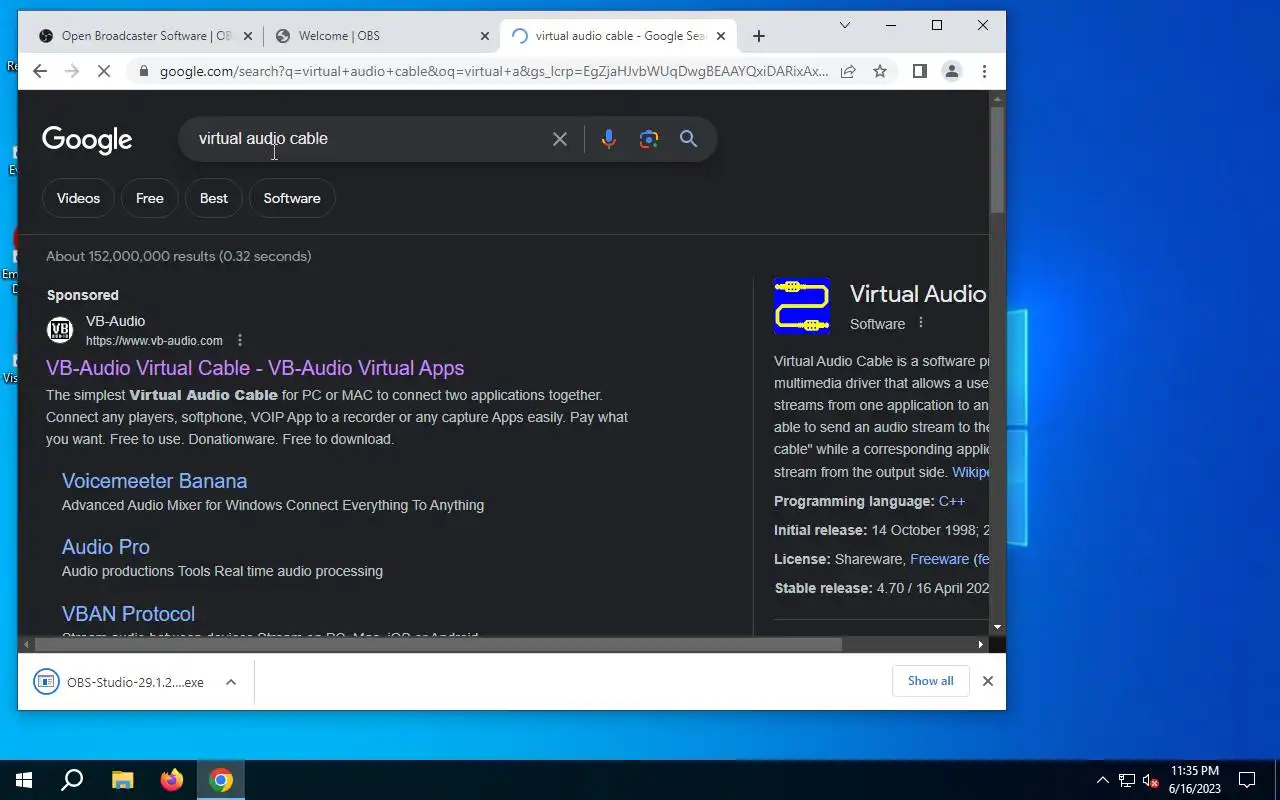Open Audio Pro link
The image size is (1280, 800).
click(106, 547)
